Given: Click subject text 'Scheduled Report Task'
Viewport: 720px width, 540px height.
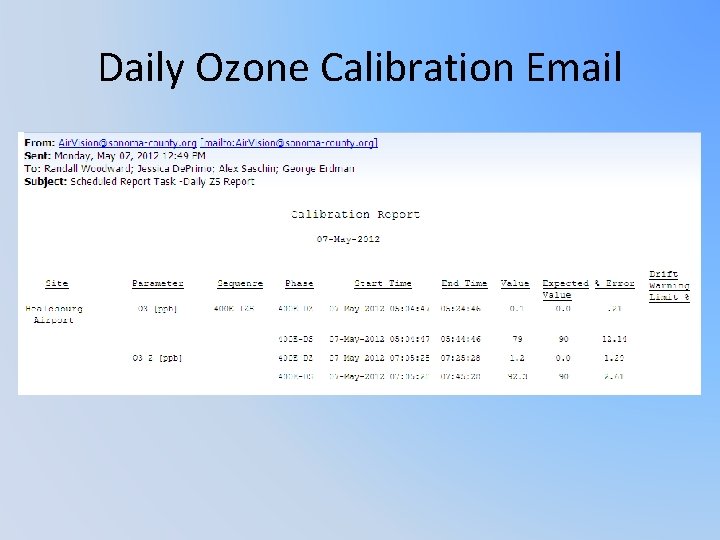Looking at the screenshot, I should pos(123,181).
